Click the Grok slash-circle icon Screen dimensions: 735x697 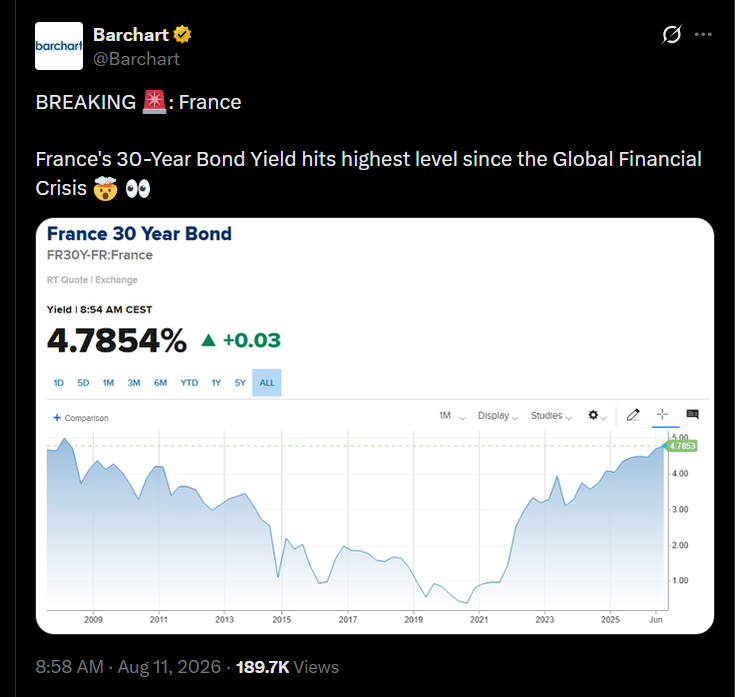pos(671,34)
